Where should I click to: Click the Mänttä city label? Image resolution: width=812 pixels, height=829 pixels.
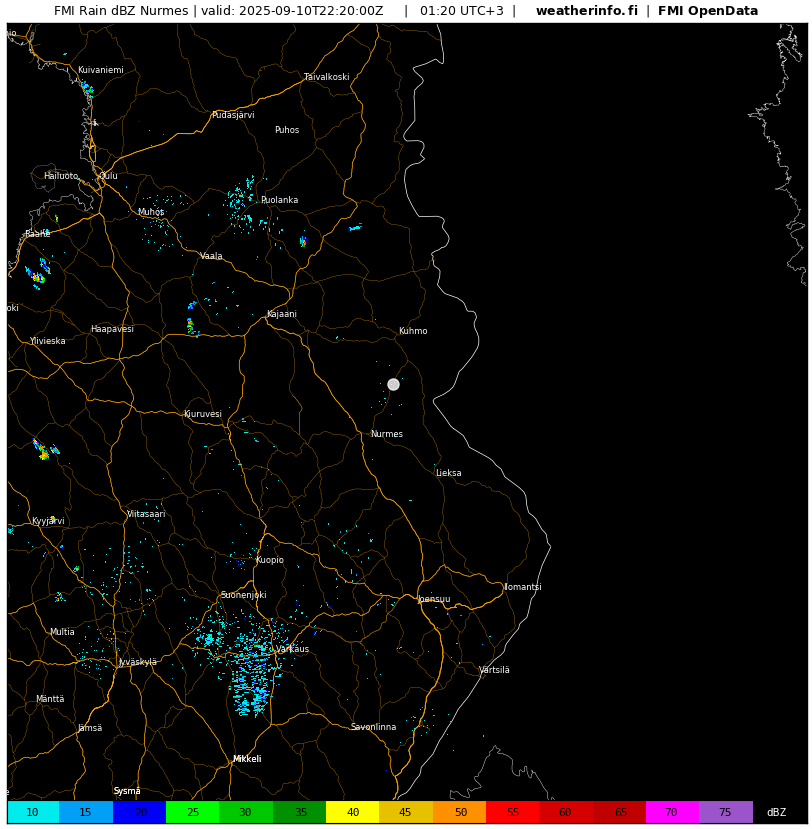tap(50, 699)
